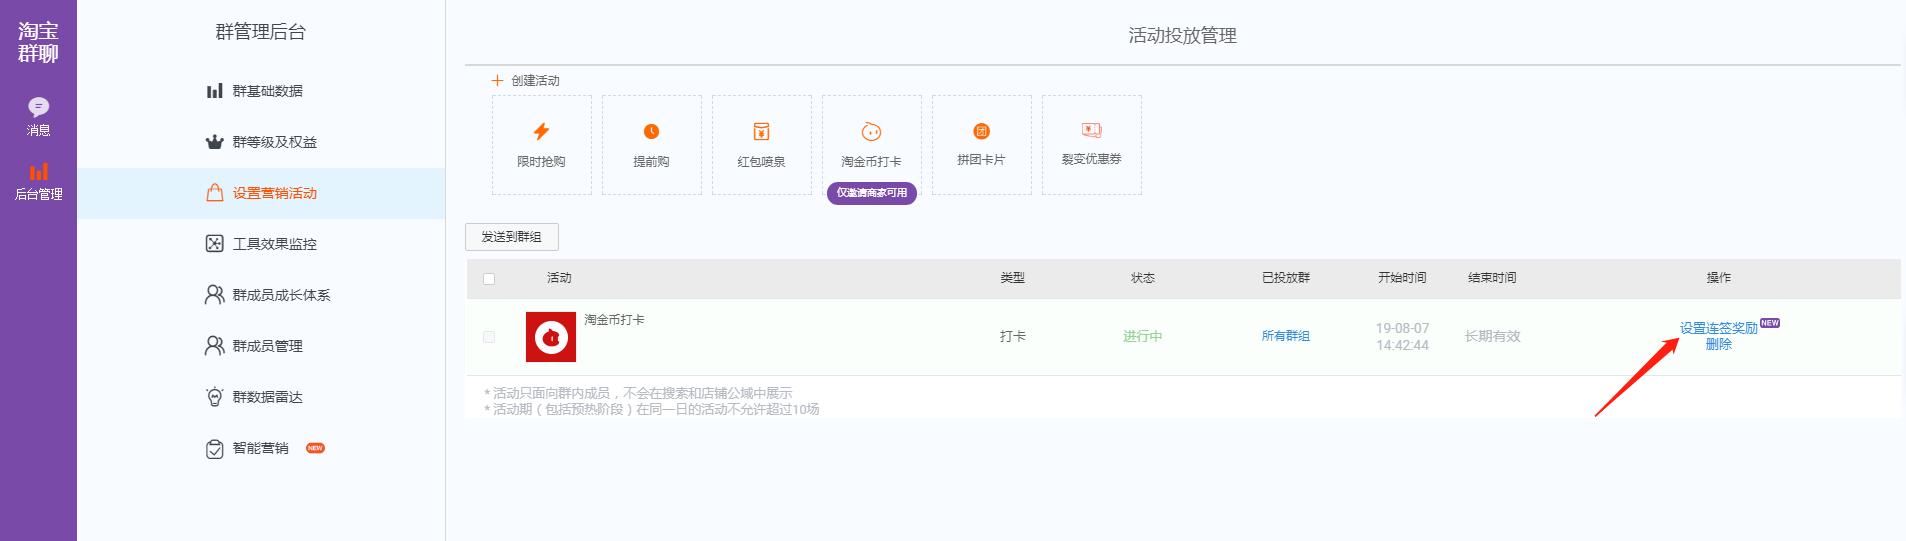This screenshot has height=541, width=1906.
Task: Click the 设置营销活动 shopping bag icon
Action: (214, 192)
